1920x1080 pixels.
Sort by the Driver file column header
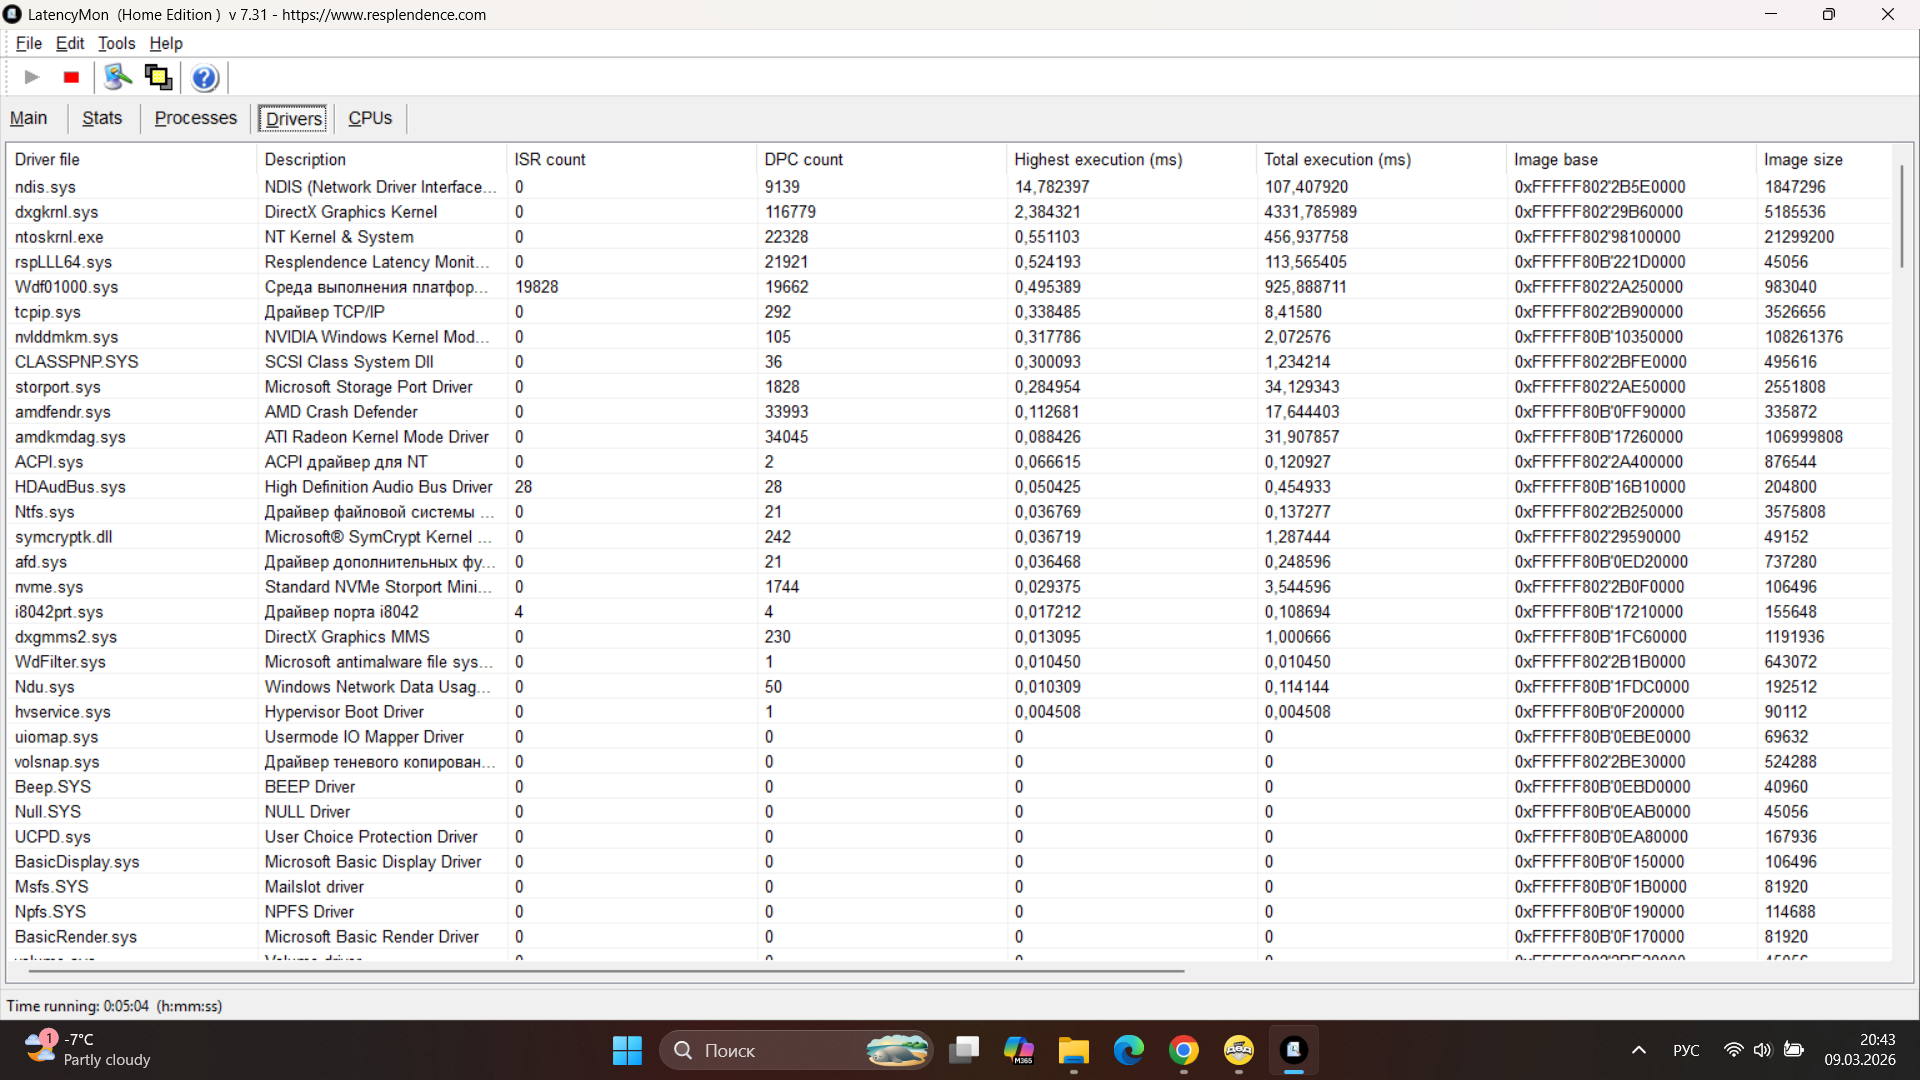pos(131,159)
